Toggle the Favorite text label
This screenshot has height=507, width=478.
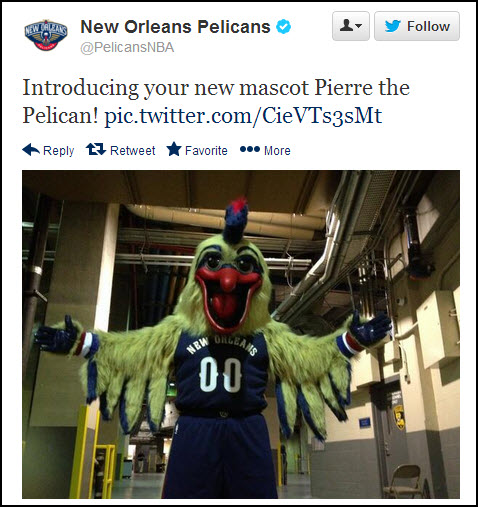[206, 151]
